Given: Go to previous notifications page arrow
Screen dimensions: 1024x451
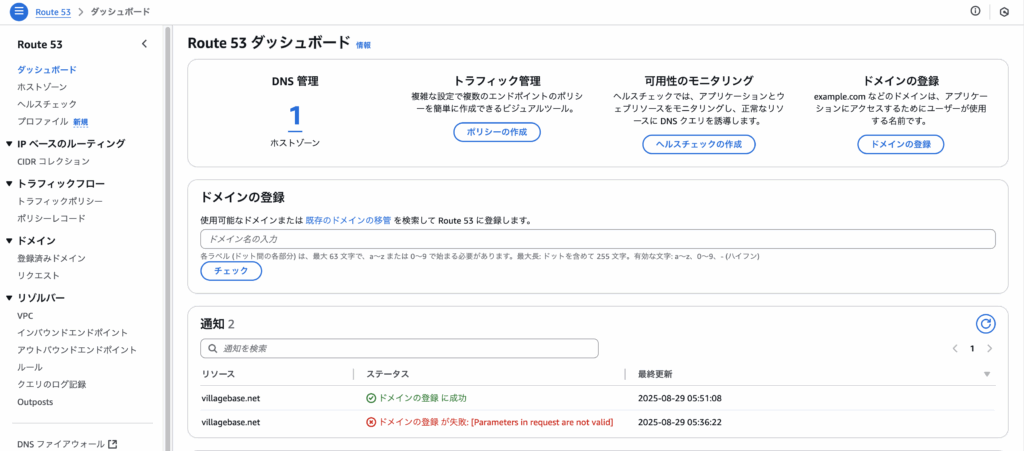Looking at the screenshot, I should 955,349.
